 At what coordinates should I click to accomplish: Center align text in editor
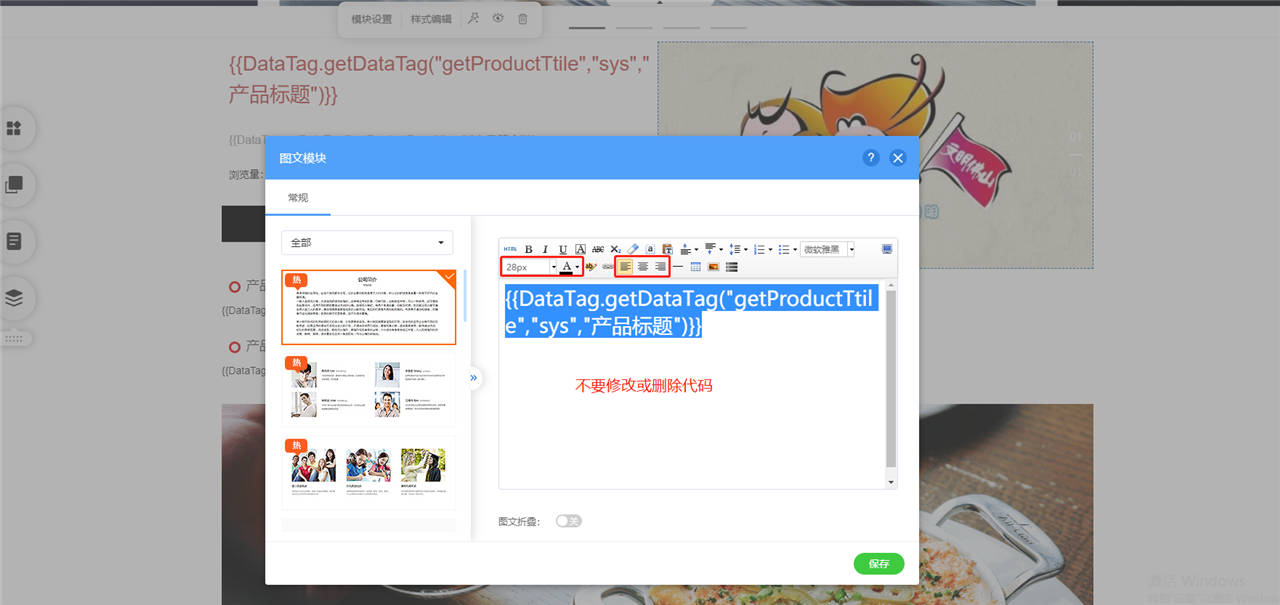tap(643, 267)
